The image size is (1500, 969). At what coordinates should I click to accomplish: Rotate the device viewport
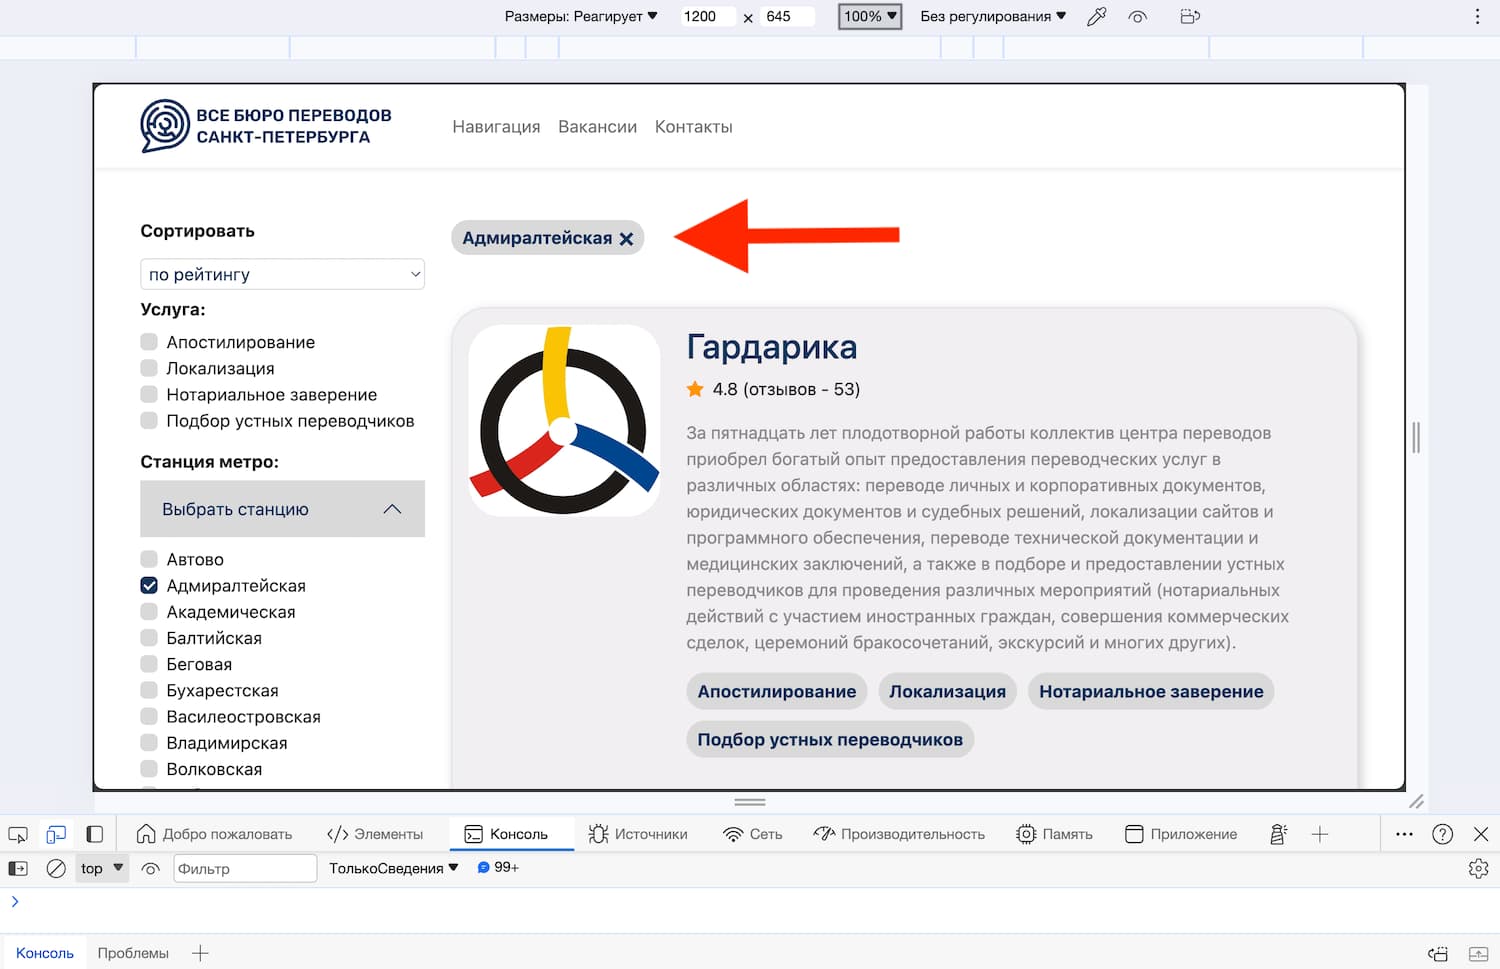coord(1190,16)
